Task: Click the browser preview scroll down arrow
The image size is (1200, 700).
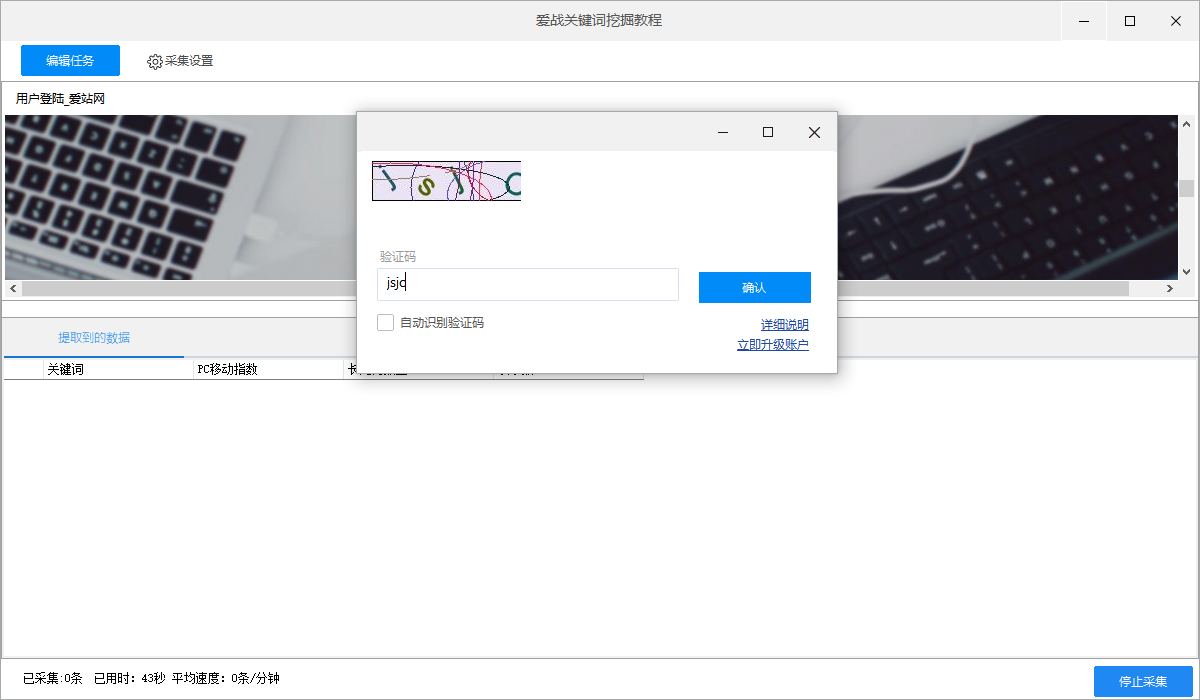Action: click(x=1187, y=271)
